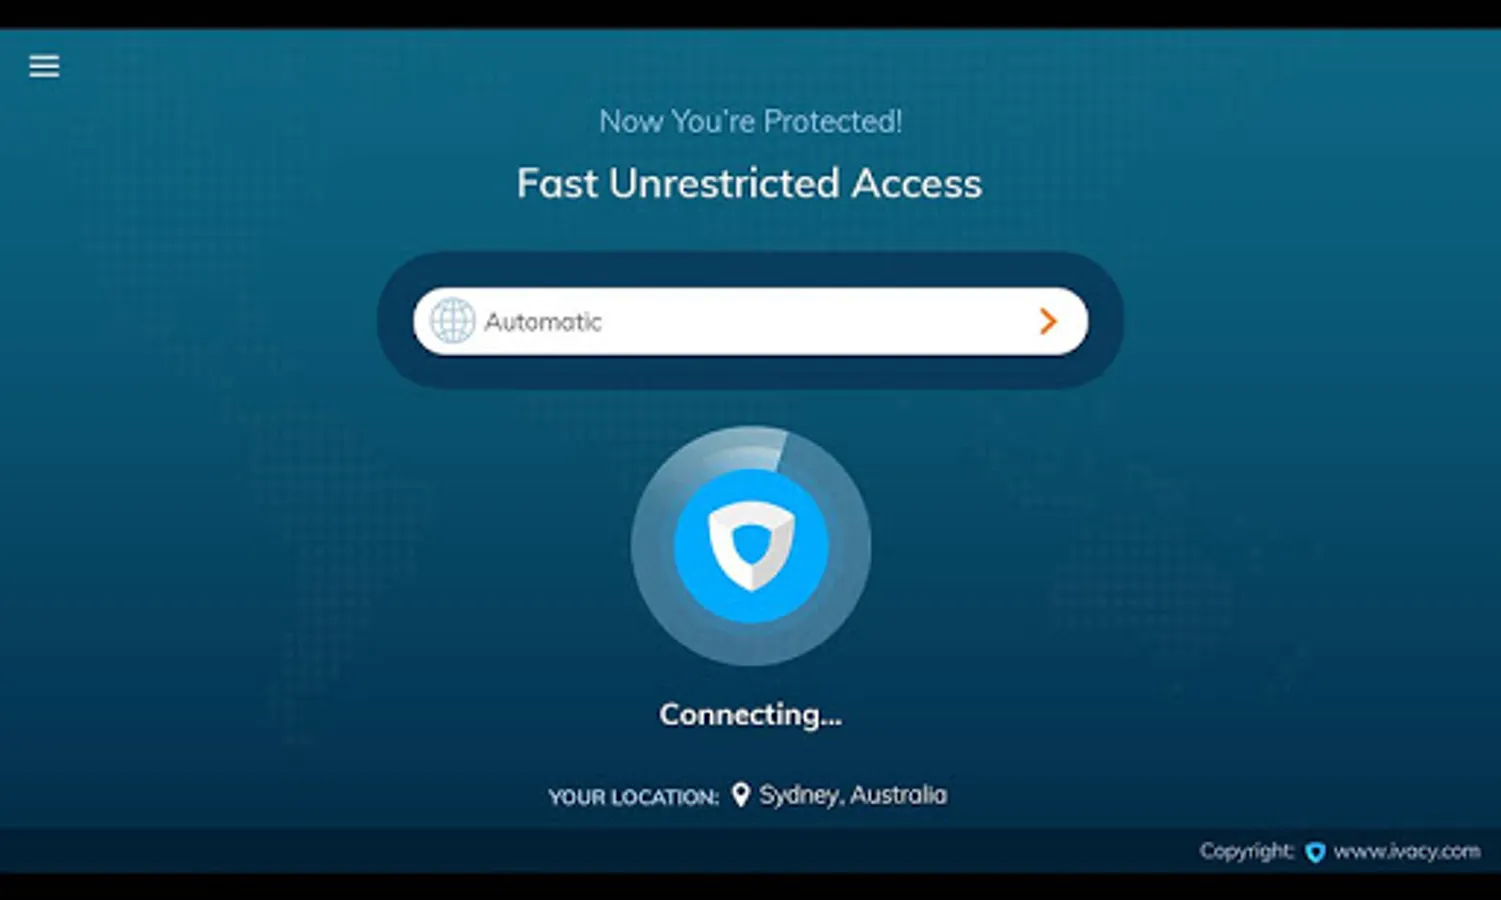Image resolution: width=1501 pixels, height=900 pixels.
Task: Click the Copyright label in footer
Action: click(x=1246, y=851)
